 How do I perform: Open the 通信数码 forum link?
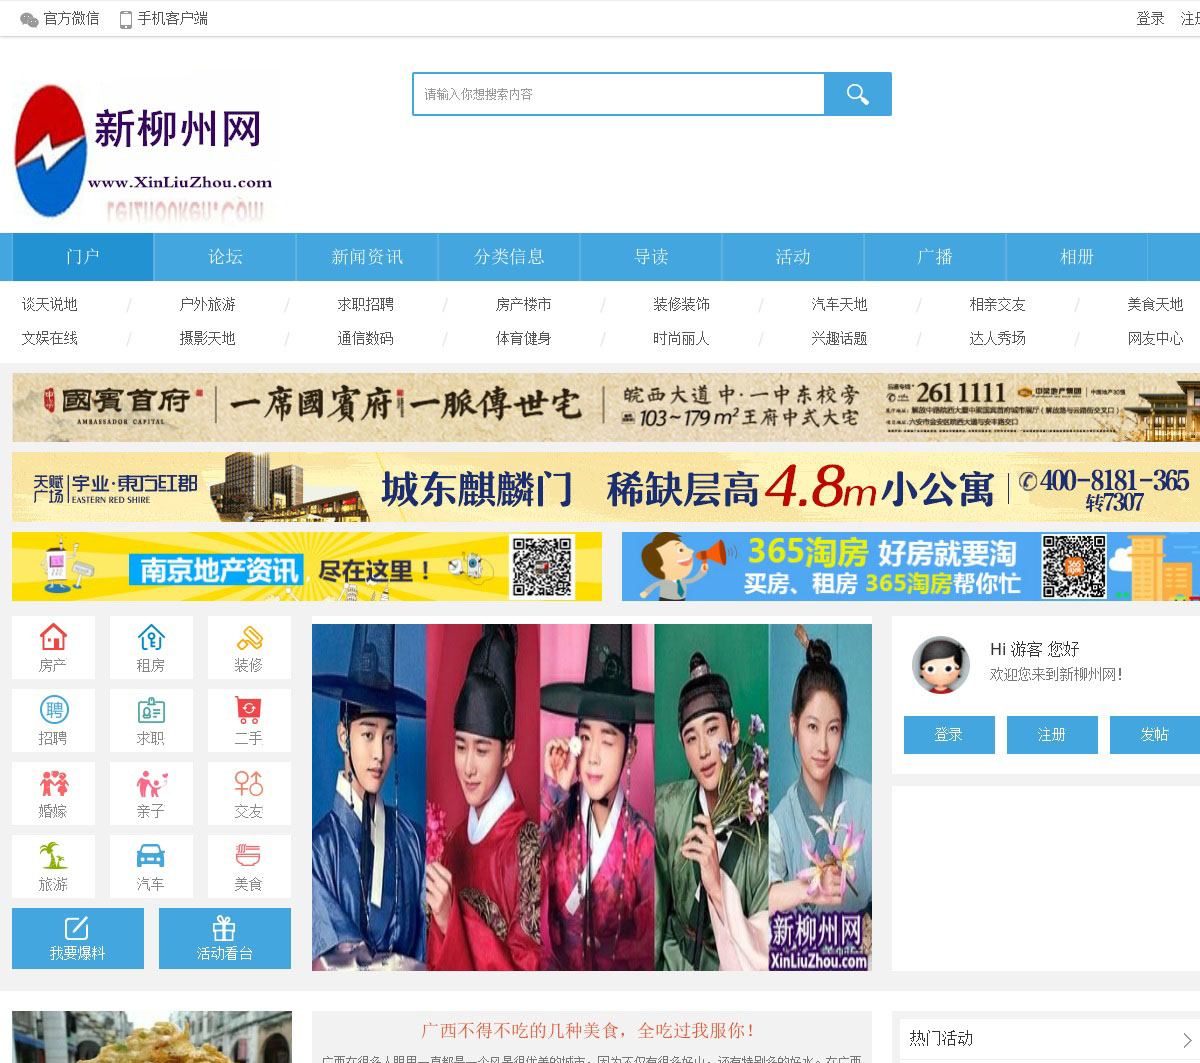[x=366, y=338]
